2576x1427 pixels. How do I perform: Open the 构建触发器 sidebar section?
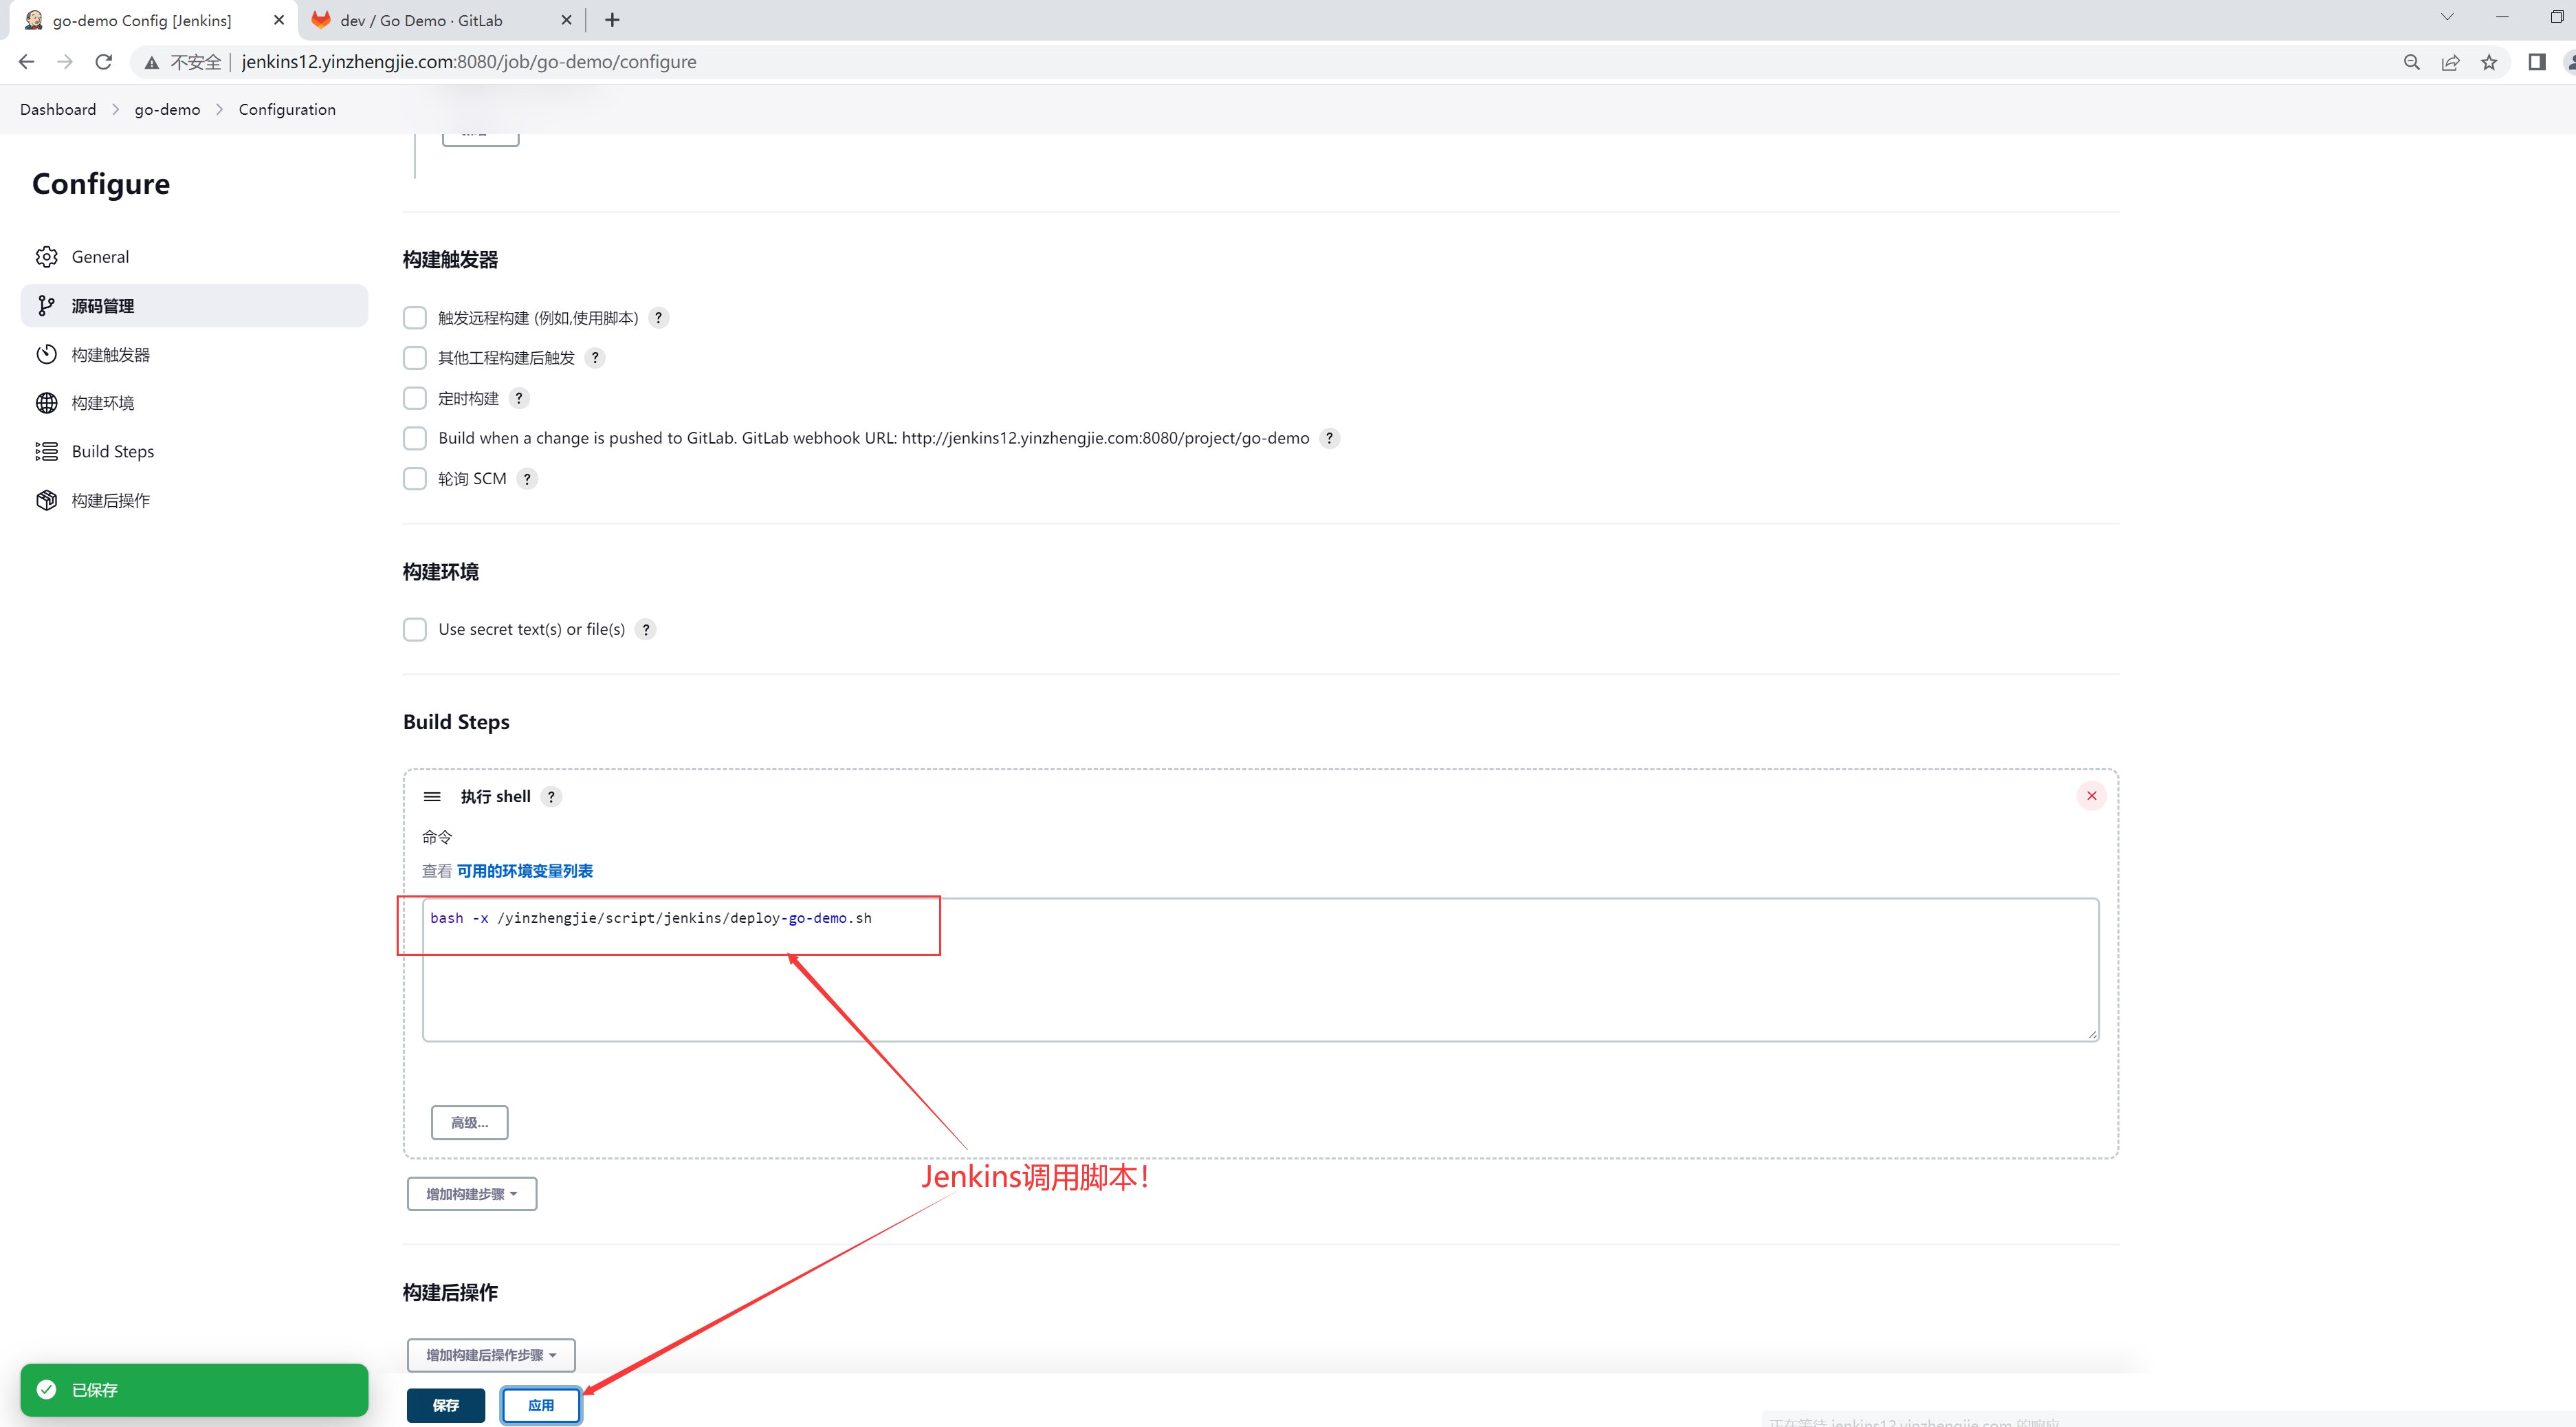click(110, 354)
